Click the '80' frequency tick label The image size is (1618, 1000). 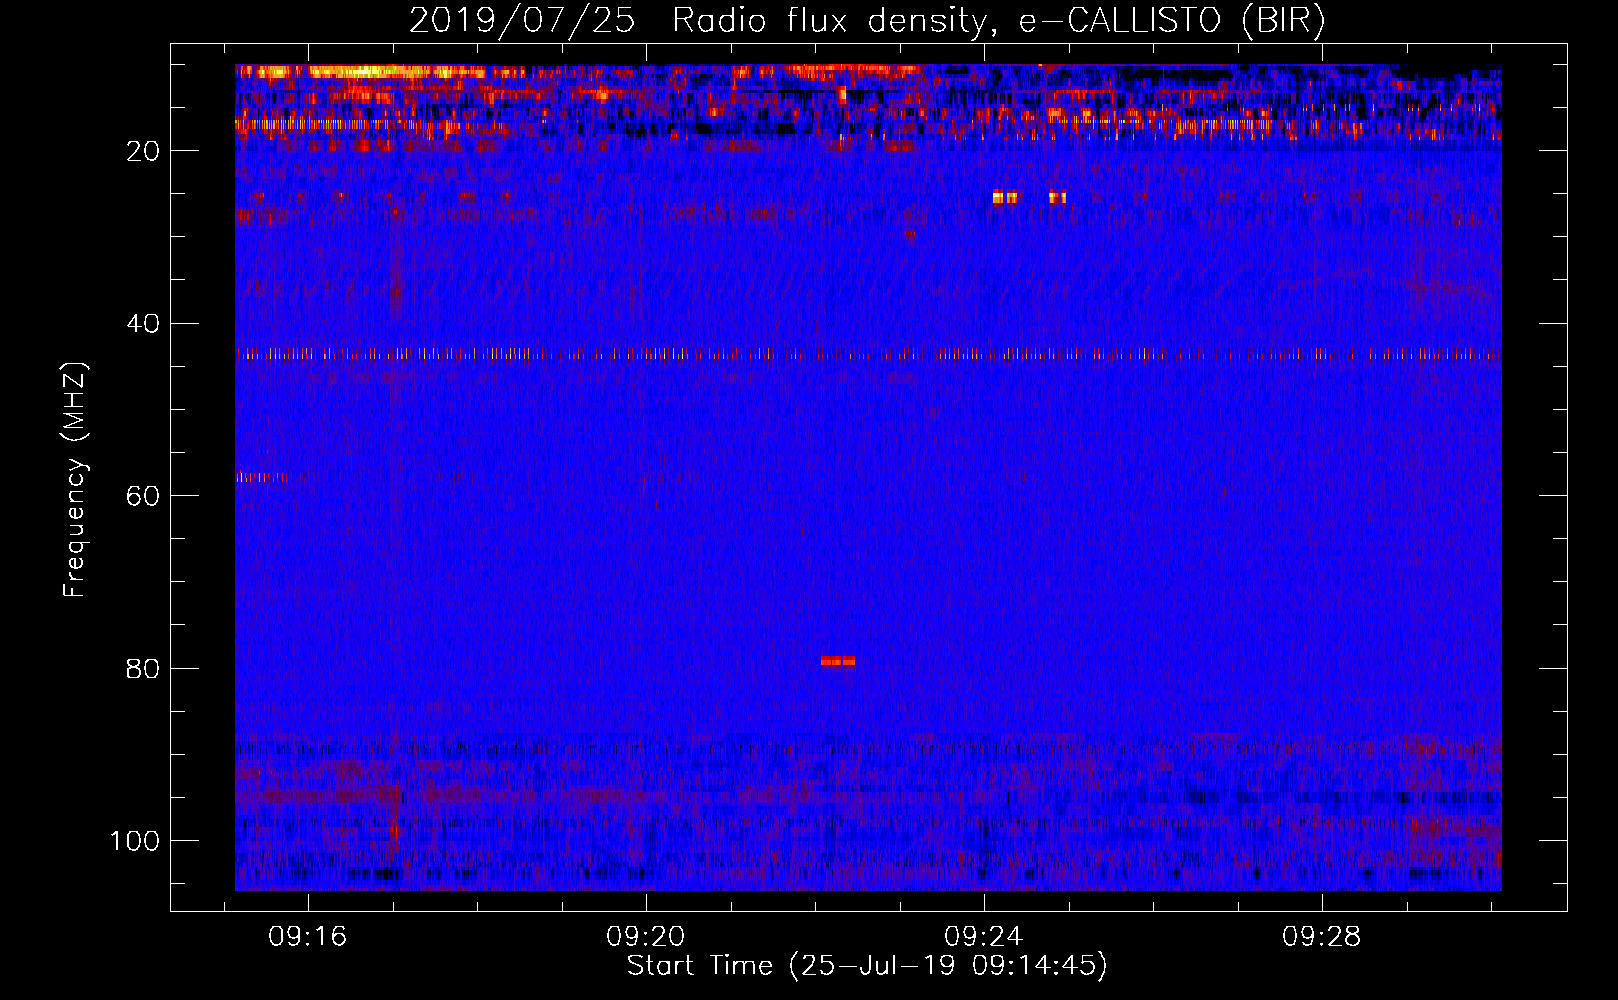(x=144, y=668)
